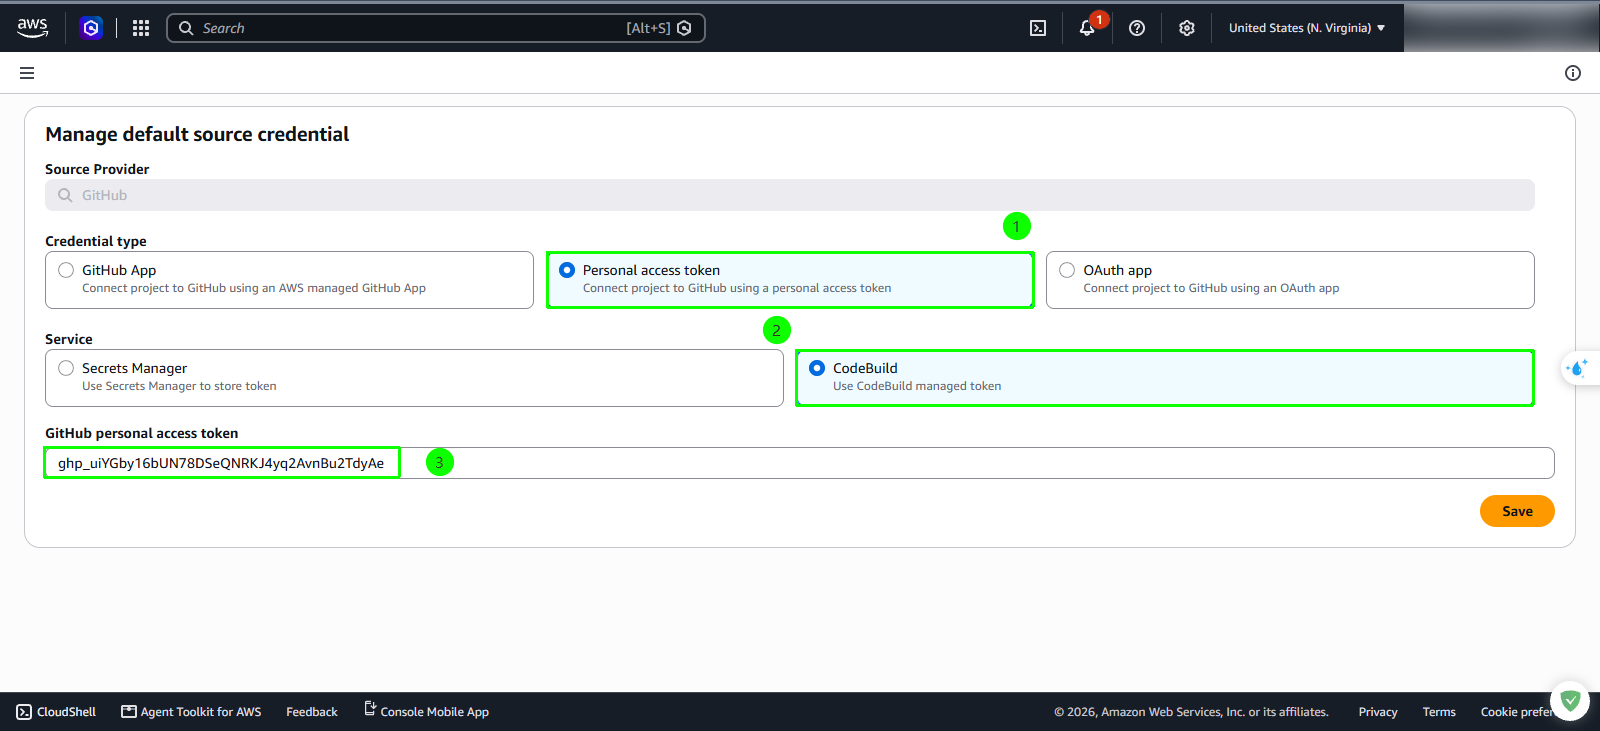This screenshot has width=1600, height=731.
Task: Click the green shield badge
Action: tap(1570, 700)
